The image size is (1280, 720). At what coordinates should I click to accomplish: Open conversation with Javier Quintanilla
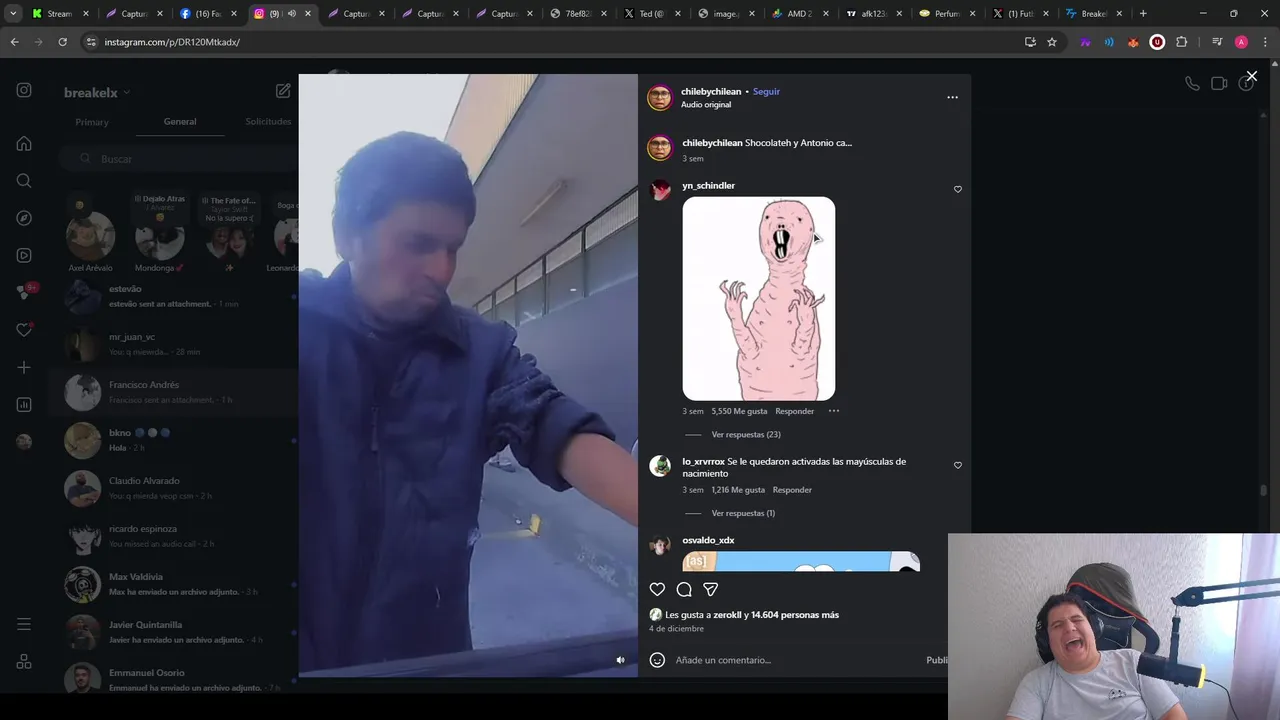pos(175,632)
